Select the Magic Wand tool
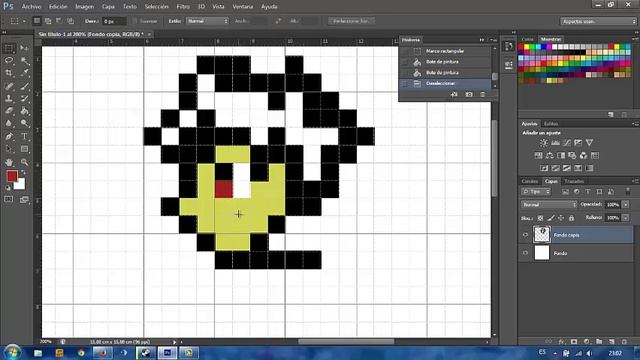640x360 pixels. [x=24, y=61]
